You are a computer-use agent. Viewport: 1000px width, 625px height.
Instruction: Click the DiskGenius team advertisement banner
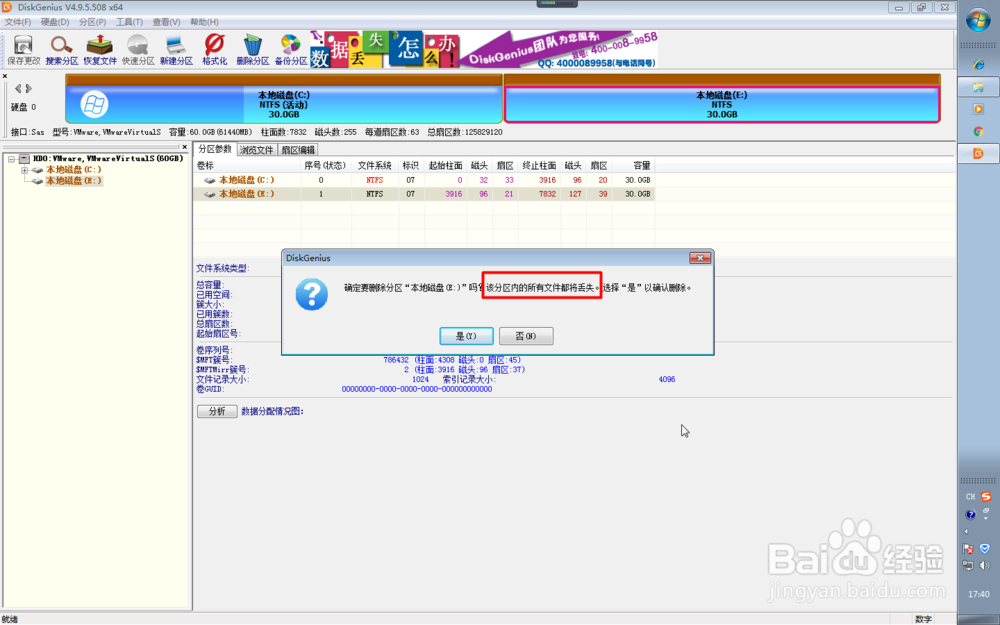[x=484, y=49]
